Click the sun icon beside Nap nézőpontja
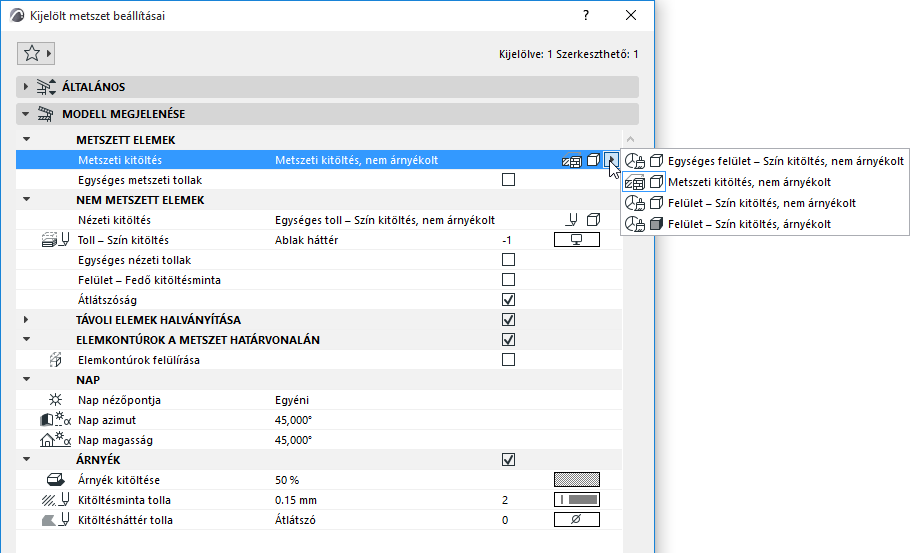Viewport: 910px width, 553px height. [56, 400]
